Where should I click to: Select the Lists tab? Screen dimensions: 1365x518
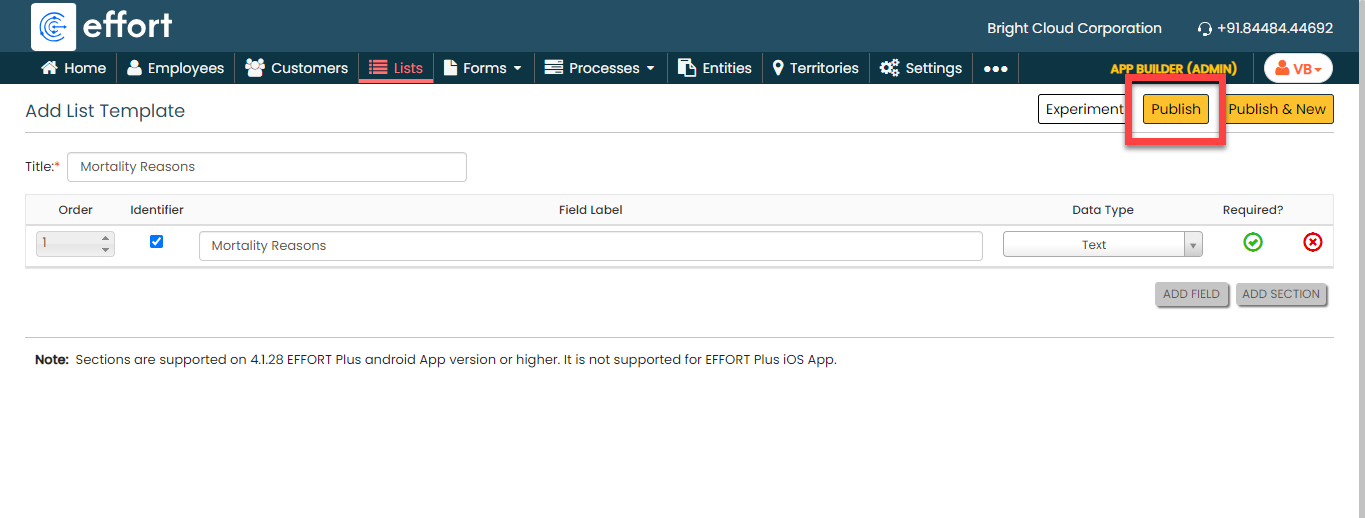point(396,68)
